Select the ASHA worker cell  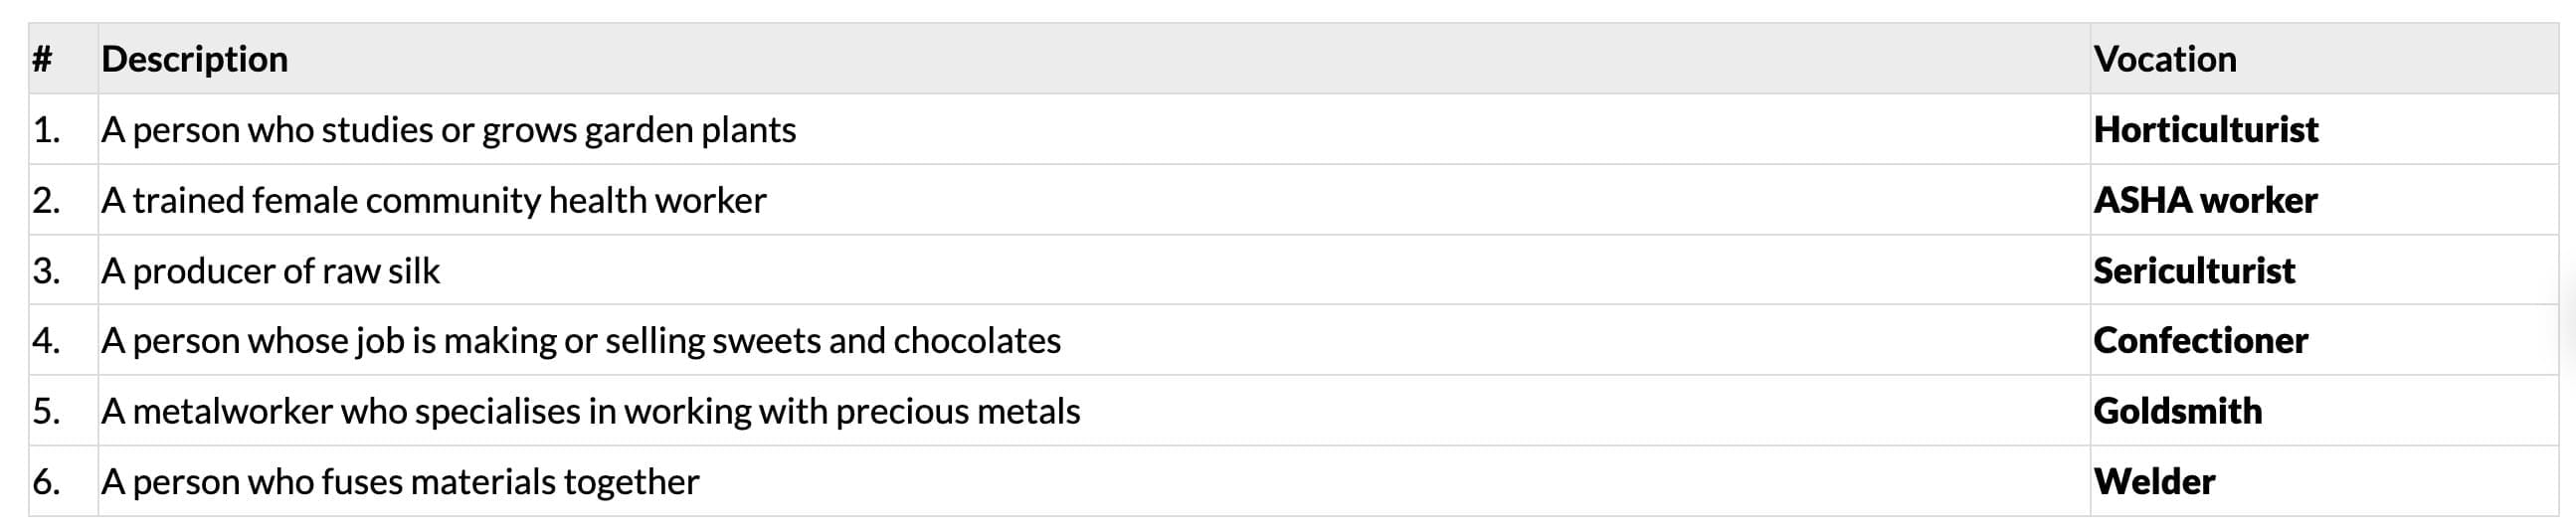[x=2205, y=200]
